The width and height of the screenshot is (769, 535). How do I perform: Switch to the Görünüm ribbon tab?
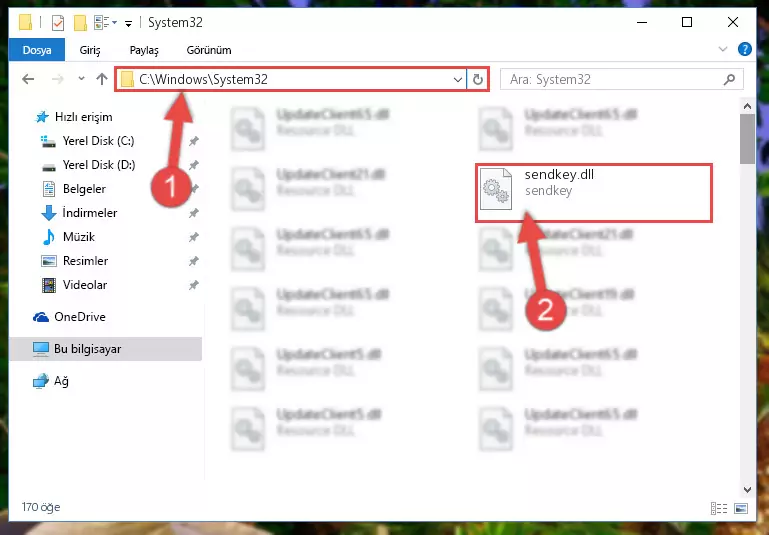coord(209,50)
